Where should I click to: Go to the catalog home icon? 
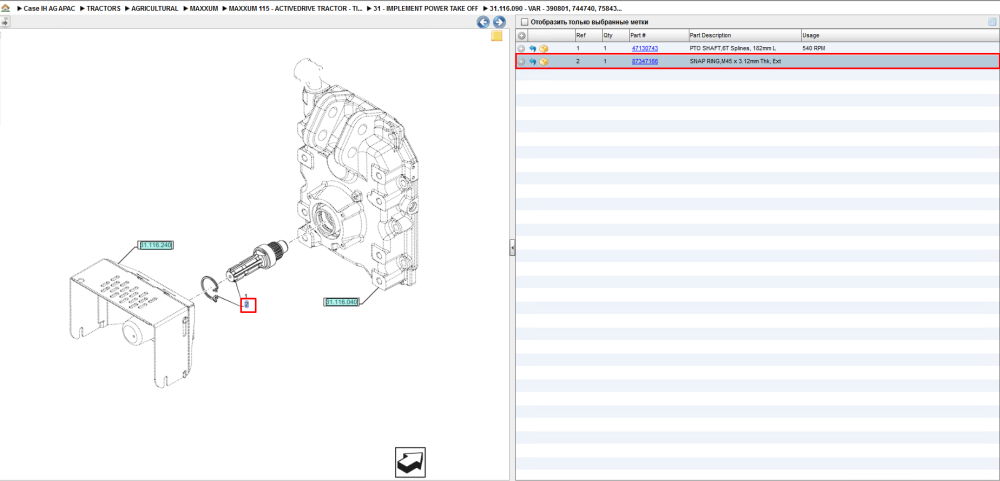[x=6, y=8]
